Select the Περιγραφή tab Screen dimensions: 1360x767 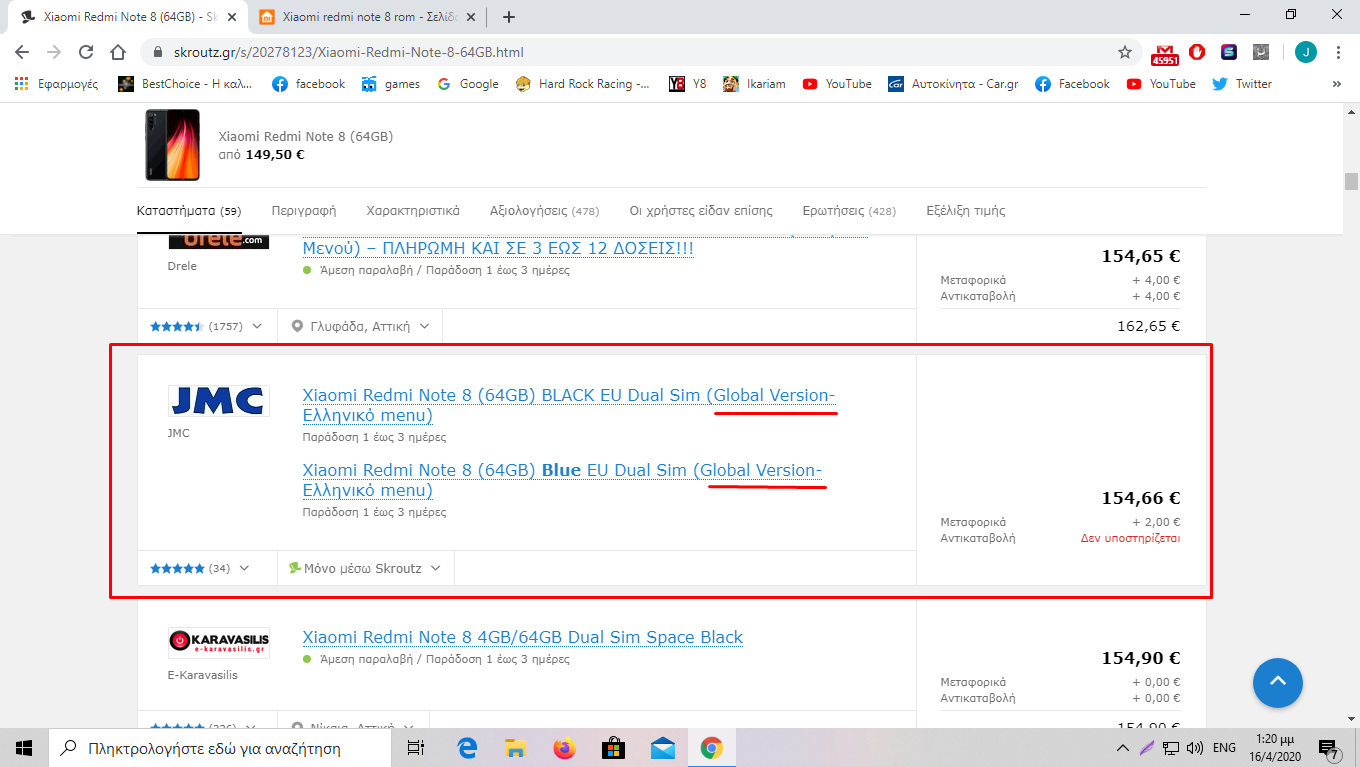(x=304, y=211)
